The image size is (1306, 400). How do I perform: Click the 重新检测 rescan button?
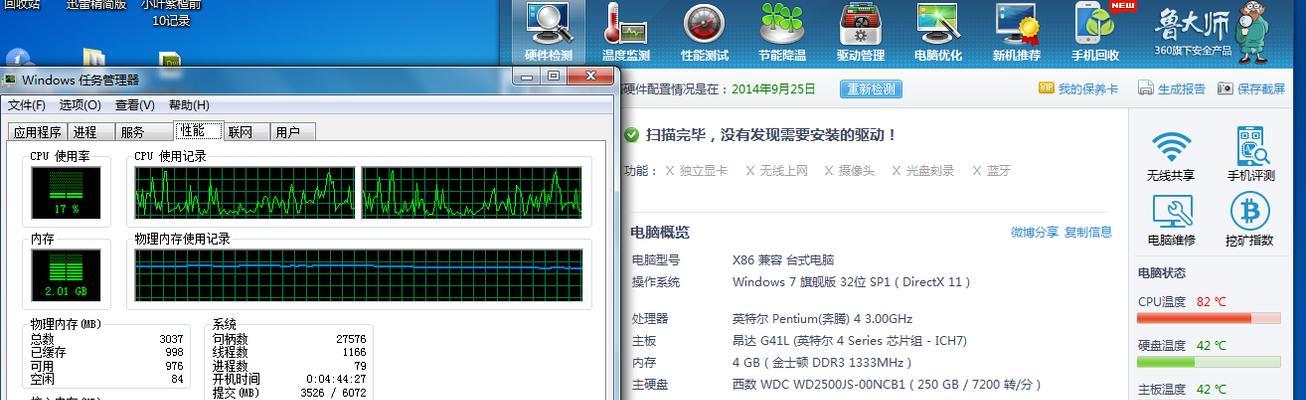(870, 89)
